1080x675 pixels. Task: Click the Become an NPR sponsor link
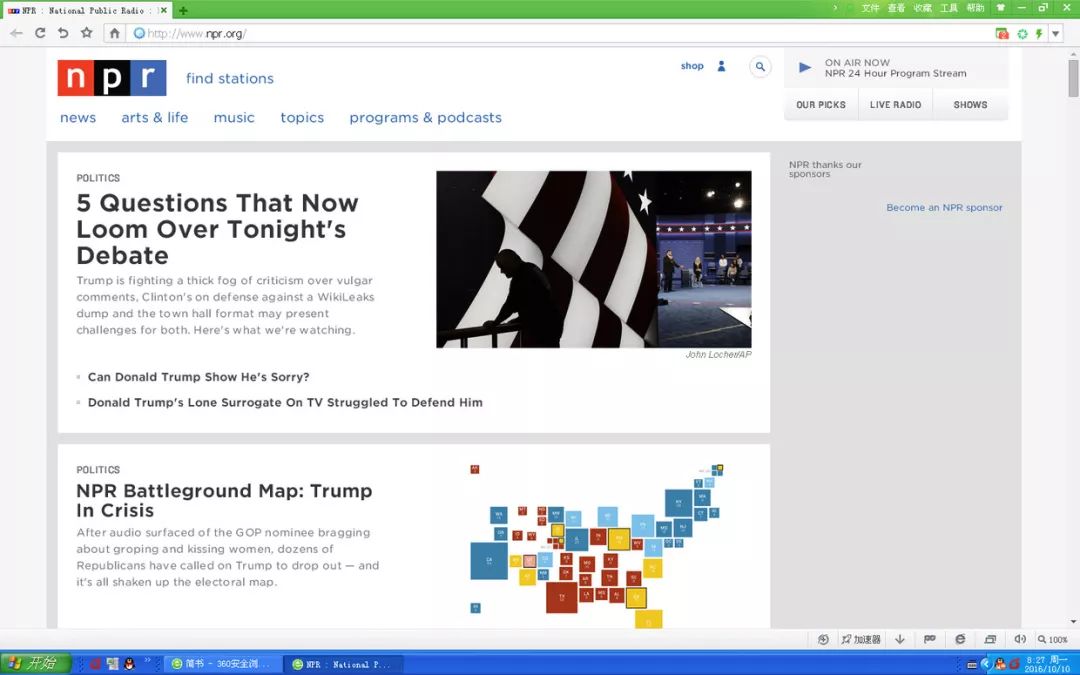click(x=944, y=207)
